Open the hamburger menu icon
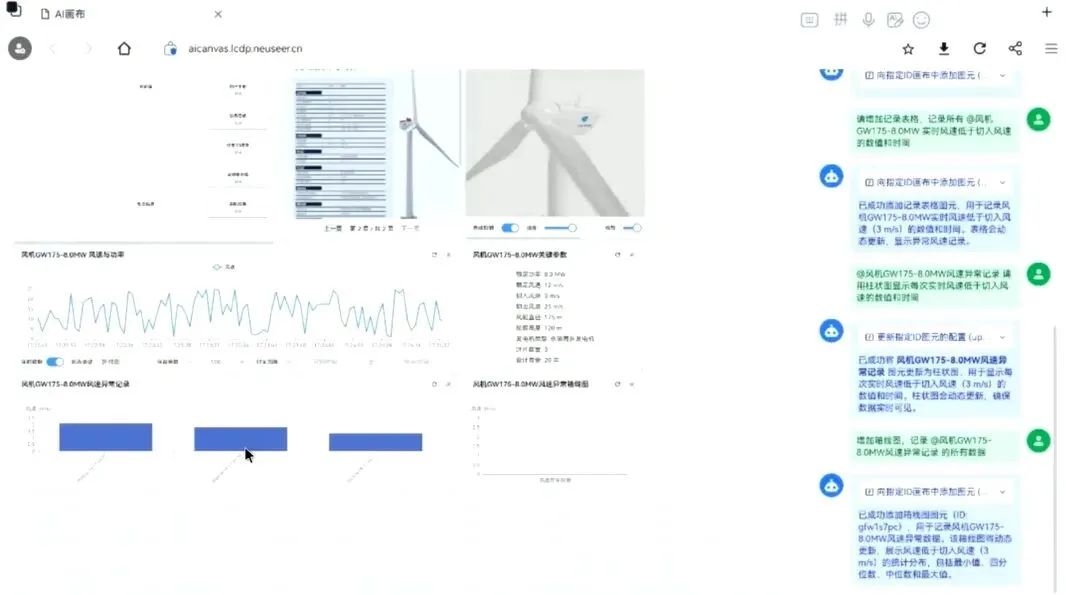 click(x=1051, y=48)
